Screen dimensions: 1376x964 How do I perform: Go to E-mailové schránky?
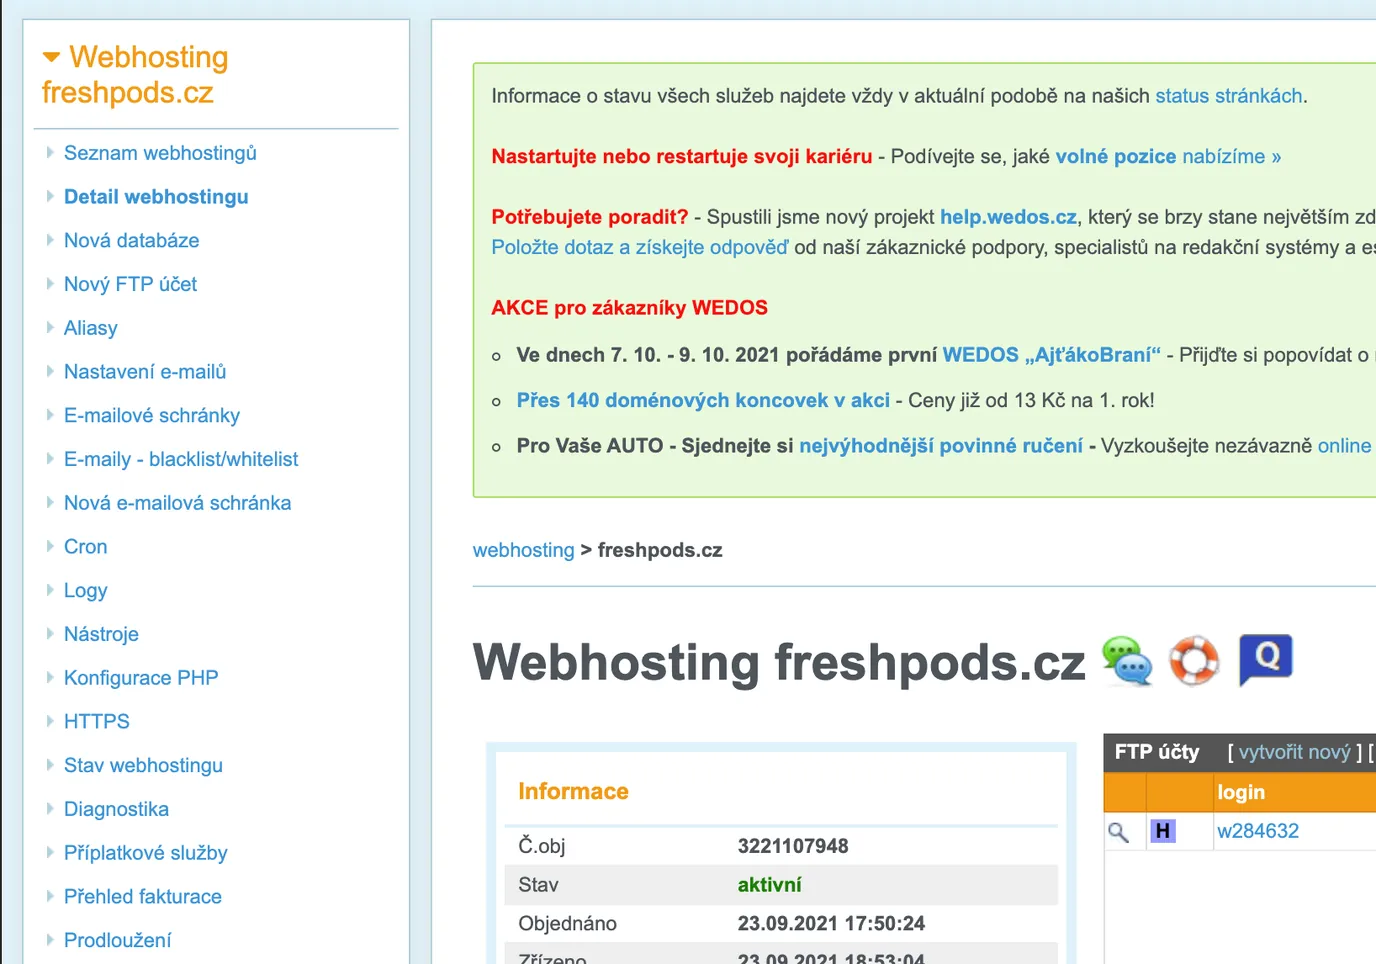pos(152,416)
